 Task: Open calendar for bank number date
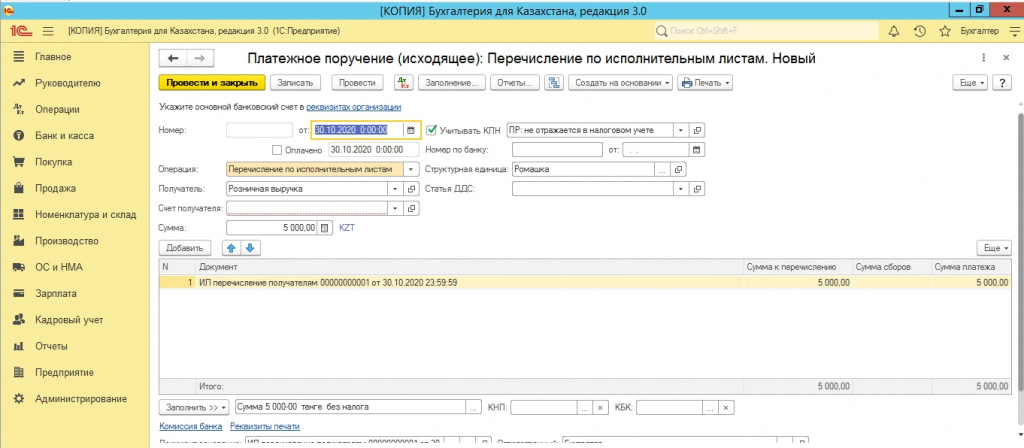click(x=696, y=150)
